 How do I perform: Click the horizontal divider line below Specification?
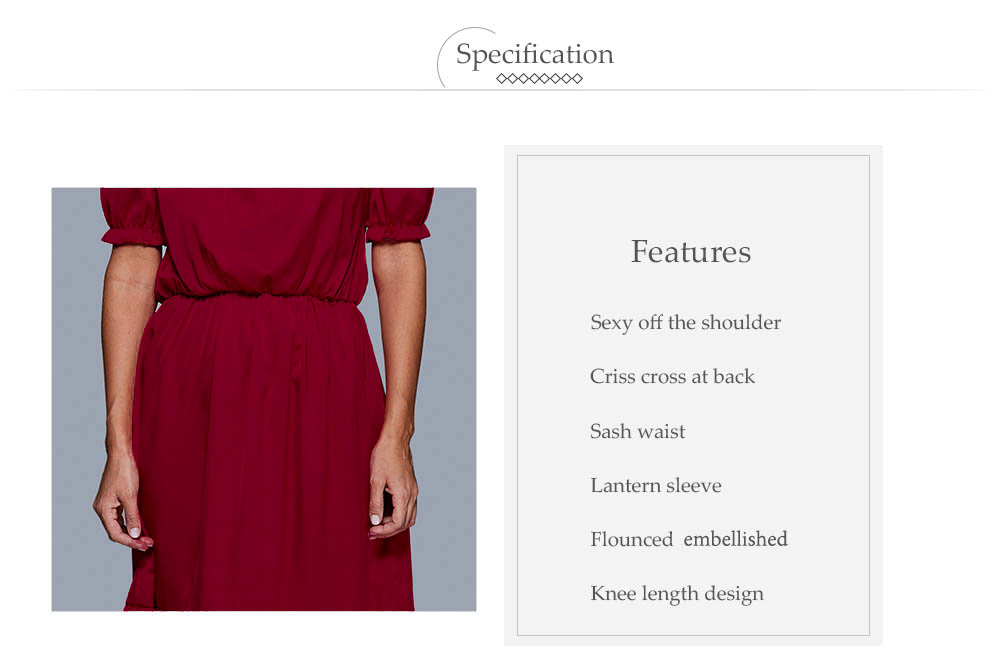pos(500,90)
